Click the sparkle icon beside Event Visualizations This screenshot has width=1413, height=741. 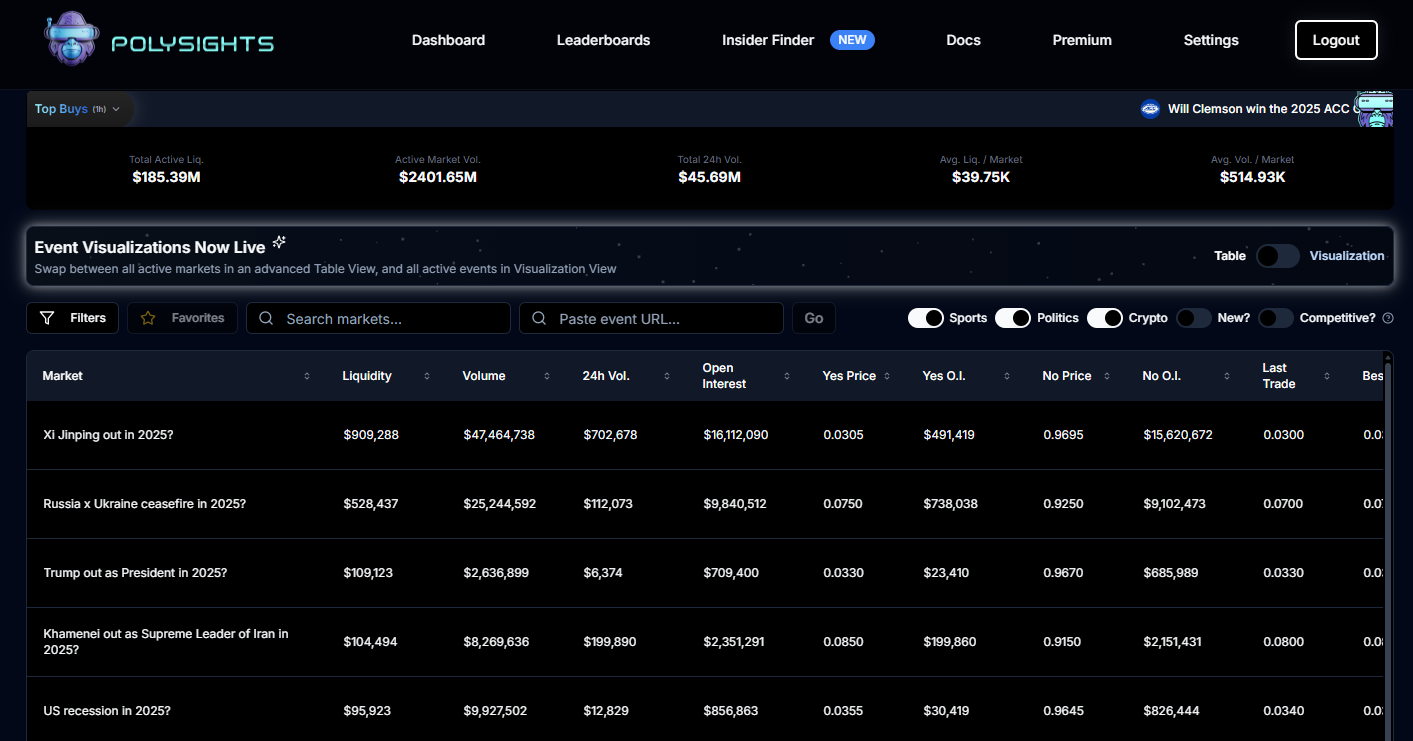279,242
